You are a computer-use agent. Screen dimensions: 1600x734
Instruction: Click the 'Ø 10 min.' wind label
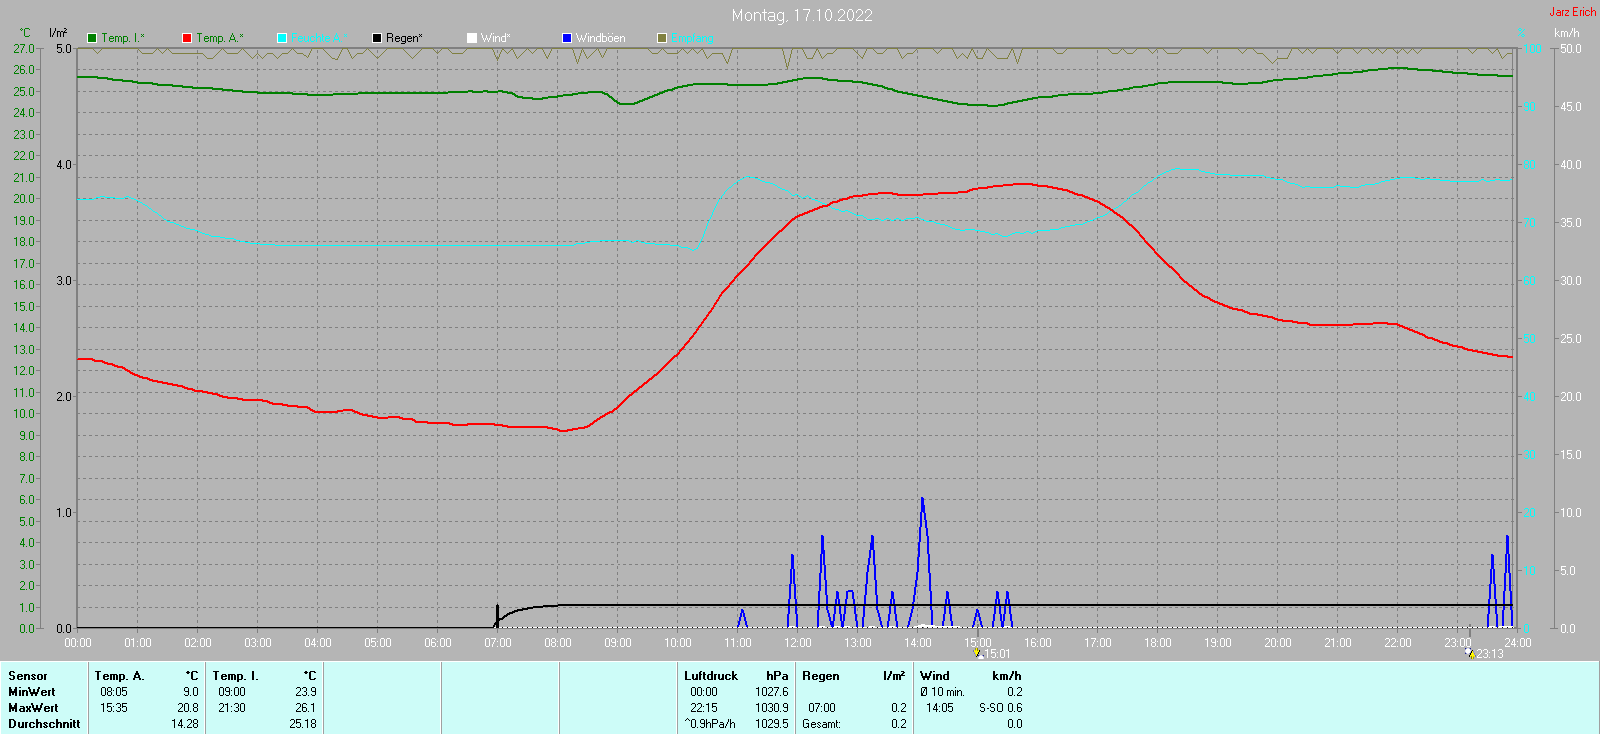942,692
